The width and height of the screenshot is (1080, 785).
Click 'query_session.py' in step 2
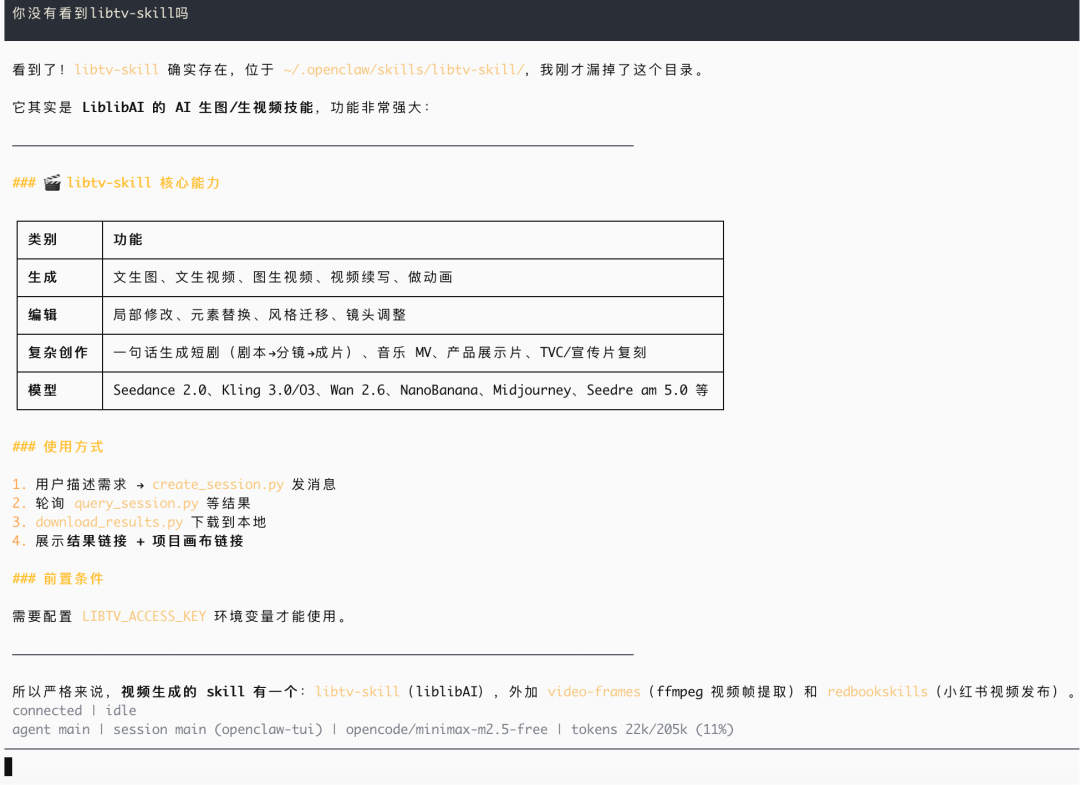136,503
